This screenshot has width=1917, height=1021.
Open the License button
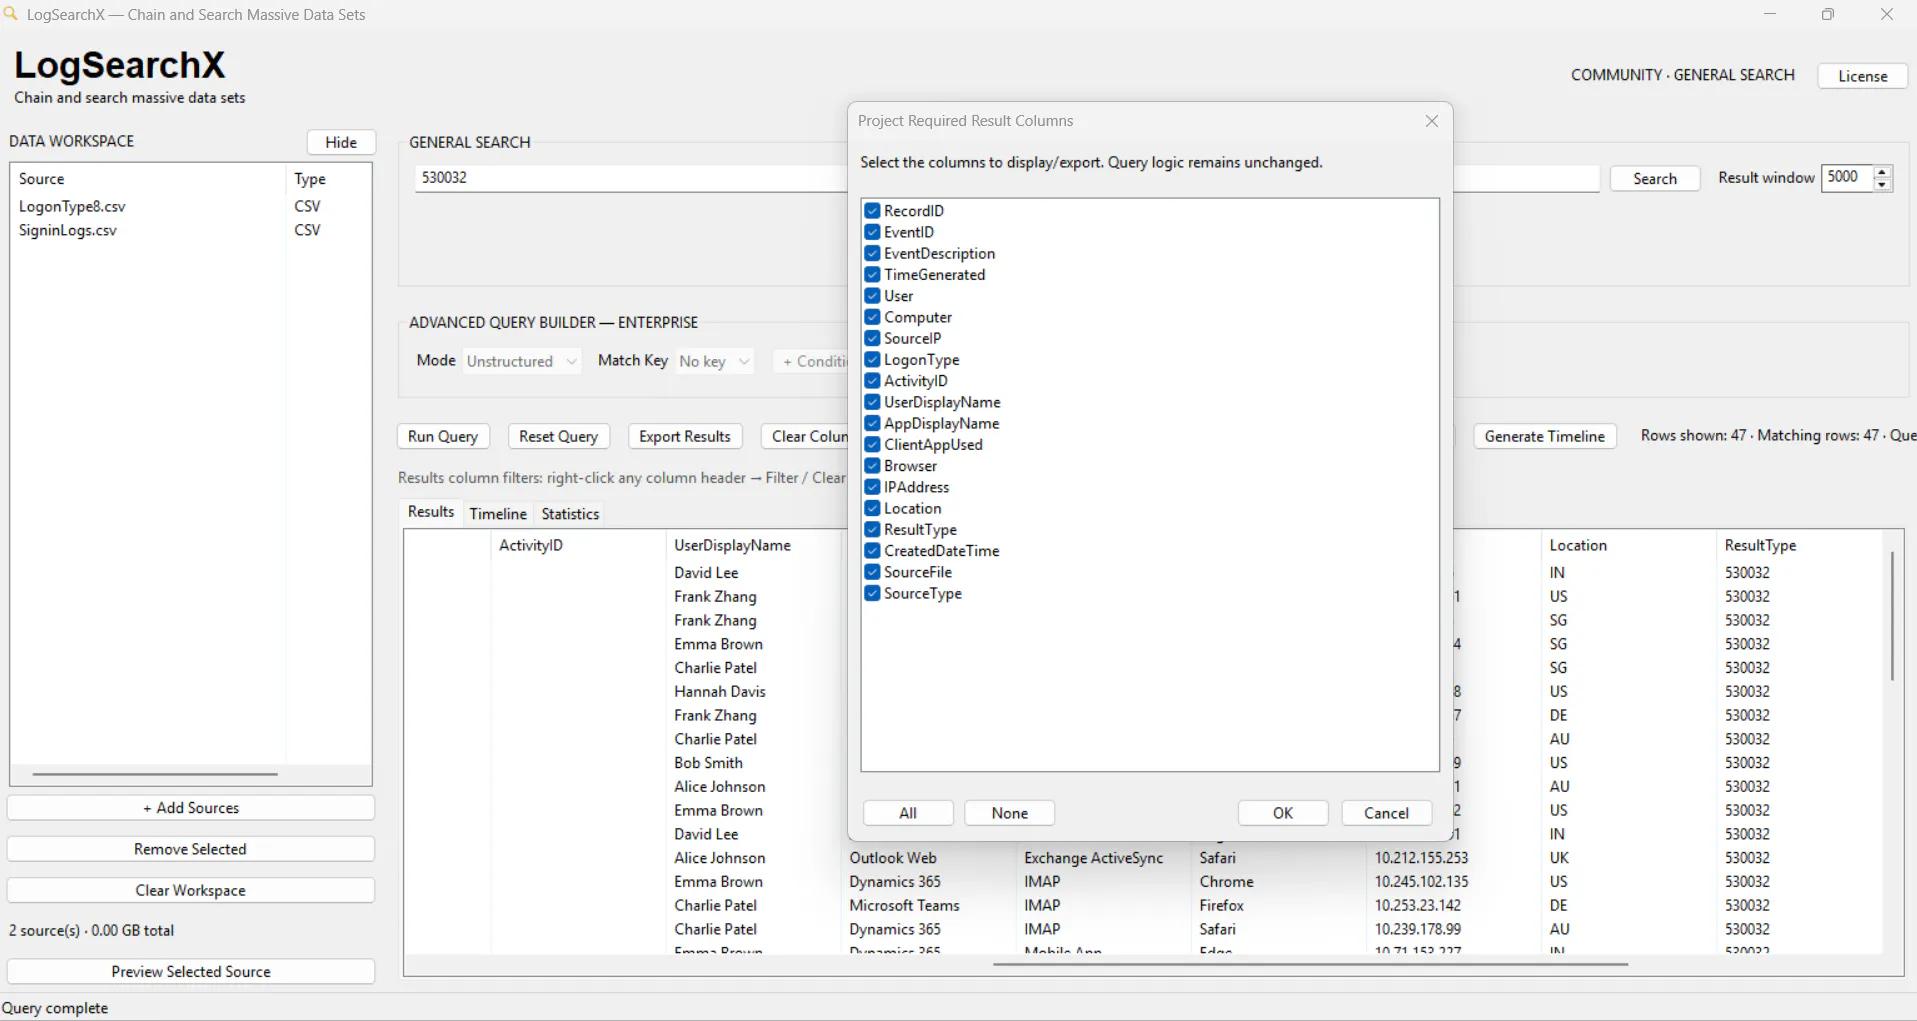[1862, 76]
